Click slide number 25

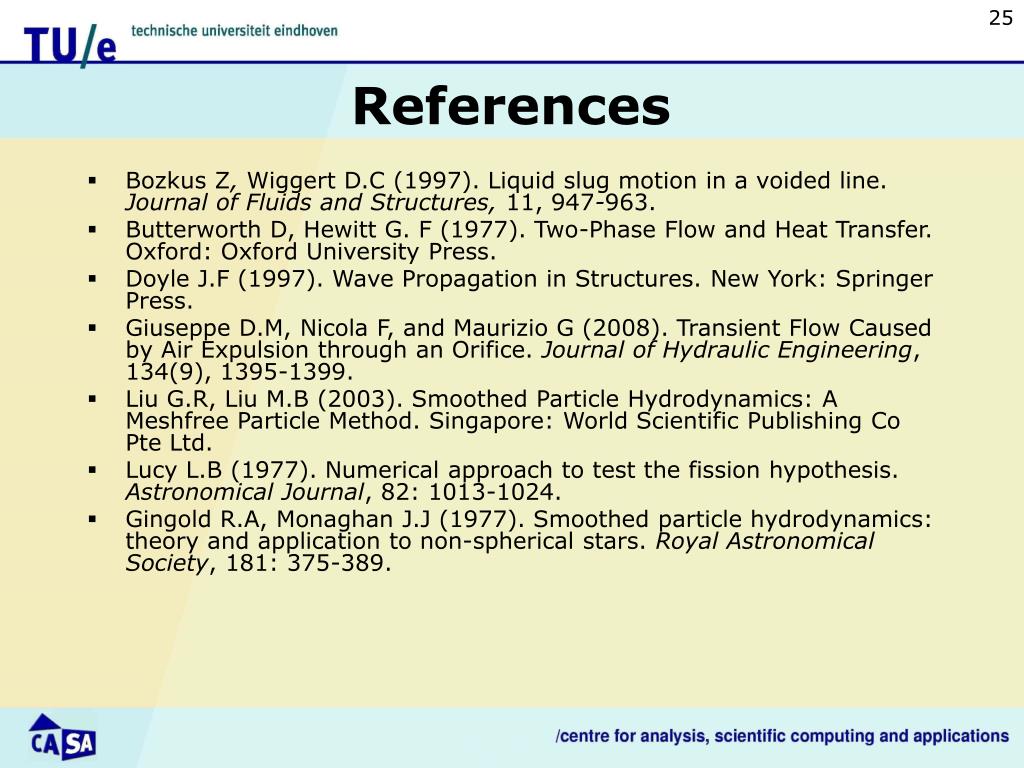(x=1000, y=18)
